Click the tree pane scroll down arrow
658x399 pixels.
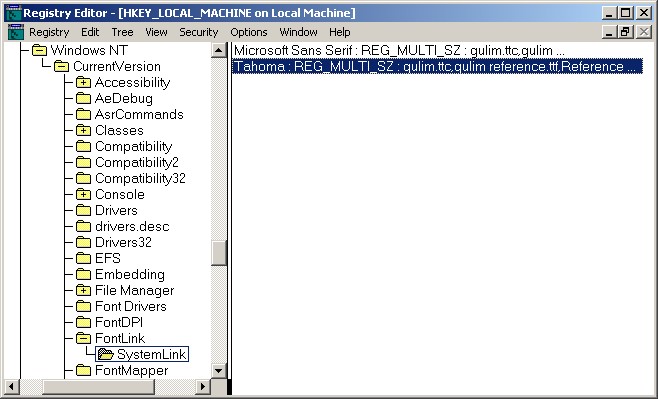(219, 370)
